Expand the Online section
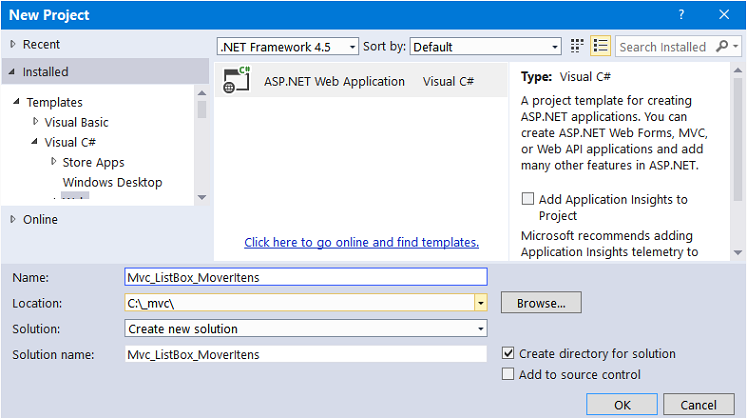The image size is (747, 418). pyautogui.click(x=13, y=219)
